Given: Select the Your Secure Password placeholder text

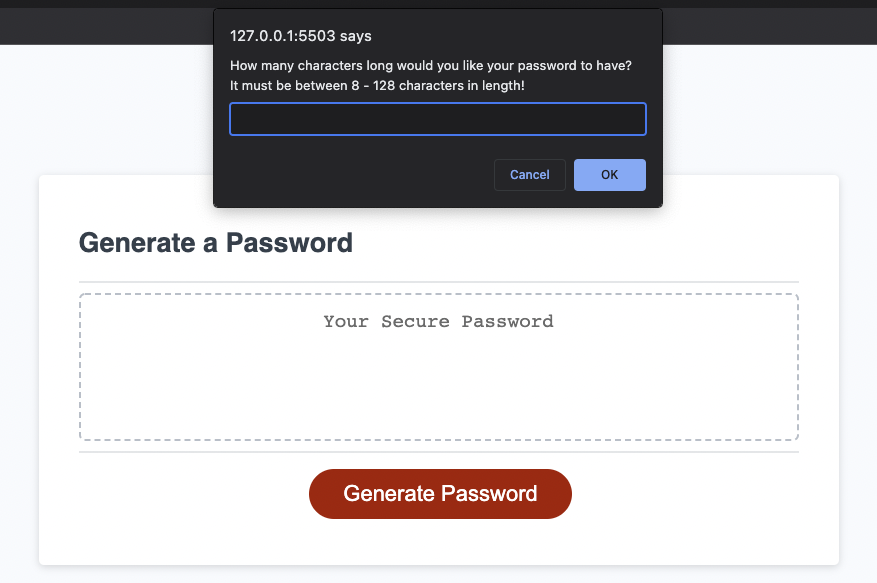Looking at the screenshot, I should pyautogui.click(x=437, y=321).
